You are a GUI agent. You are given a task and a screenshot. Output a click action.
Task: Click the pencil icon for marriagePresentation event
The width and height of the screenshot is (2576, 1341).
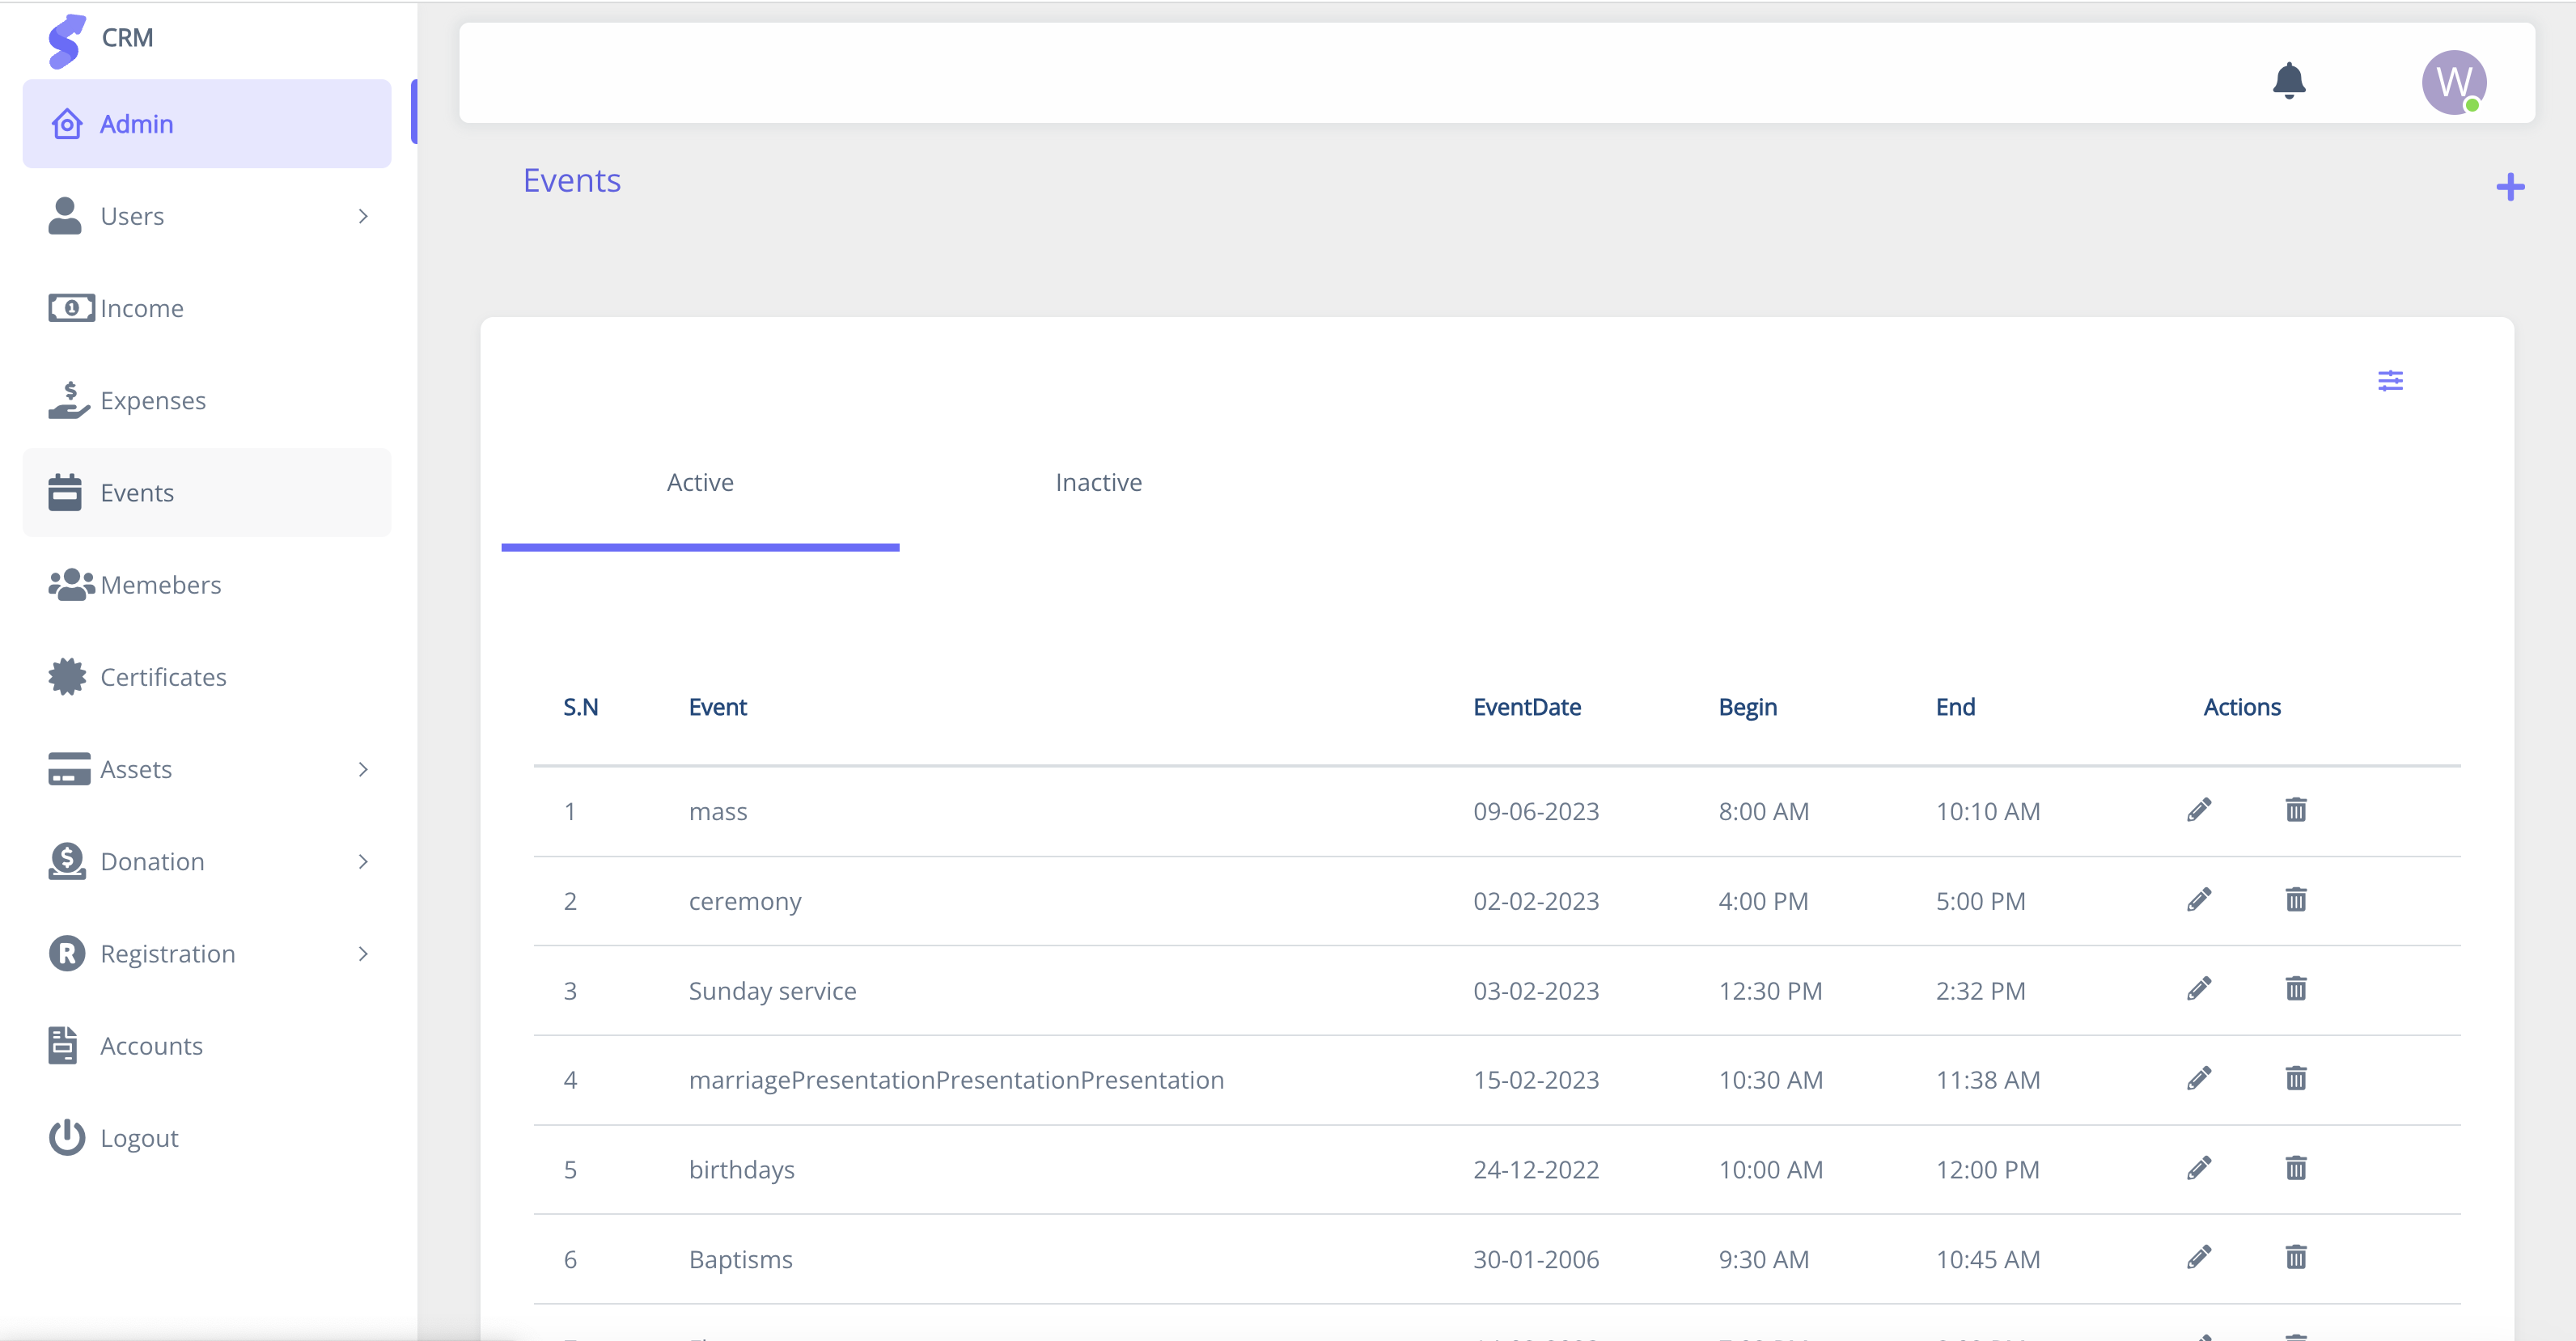pos(2198,1079)
